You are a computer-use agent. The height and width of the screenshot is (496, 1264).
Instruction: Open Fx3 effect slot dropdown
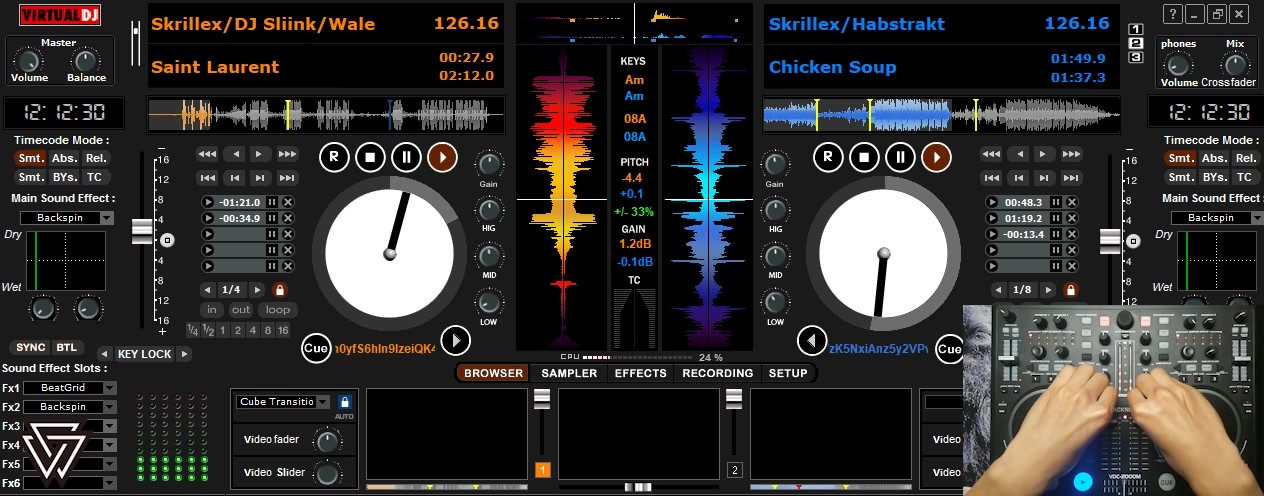pyautogui.click(x=109, y=426)
